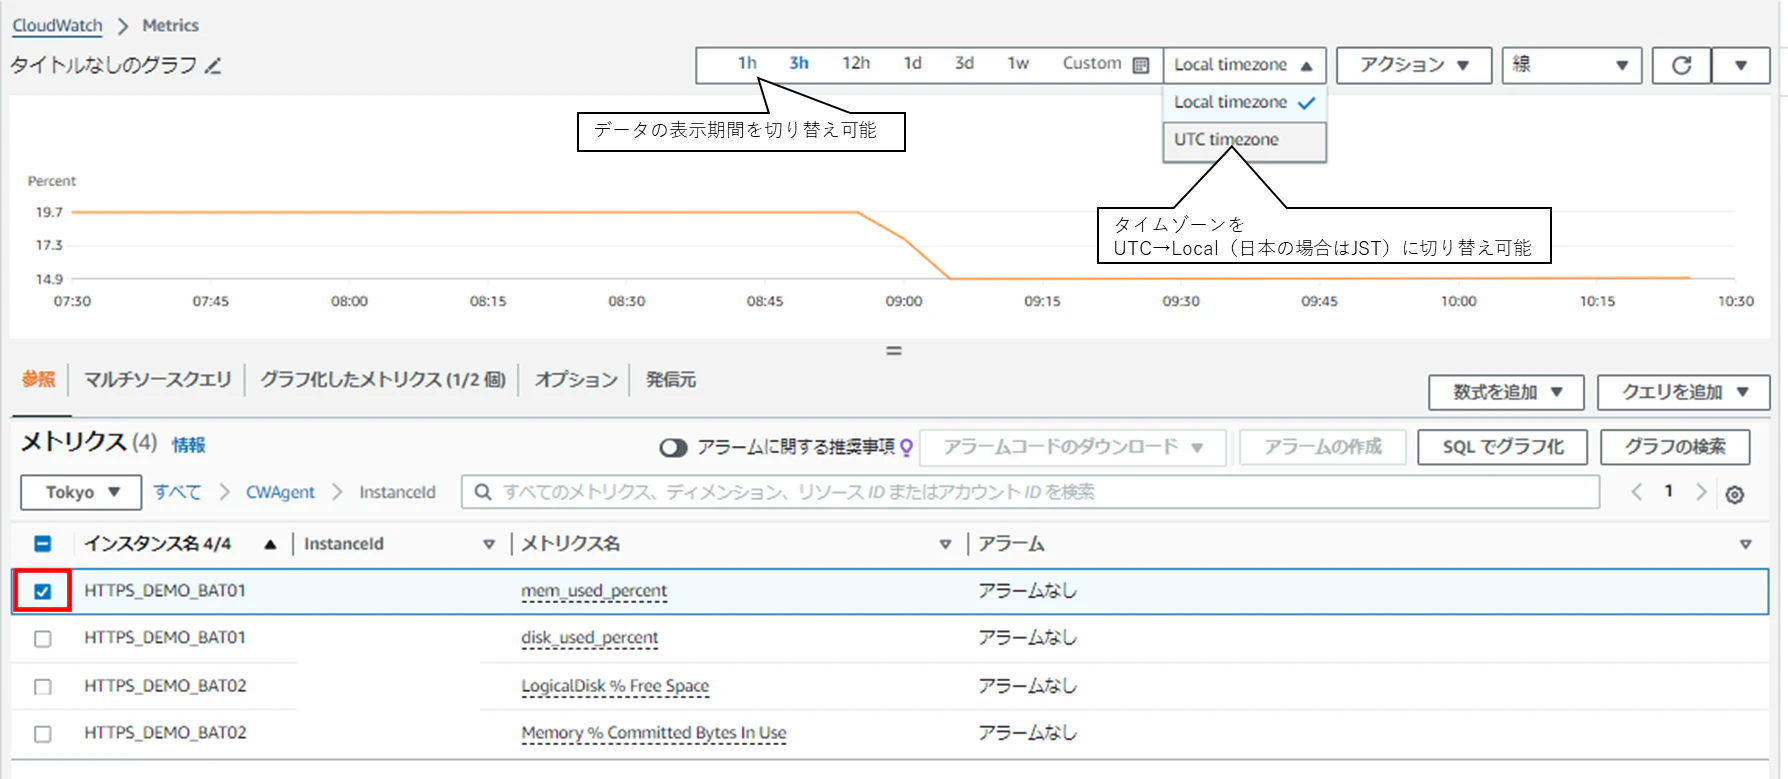
Task: Select the UTC timezone option
Action: (1244, 140)
